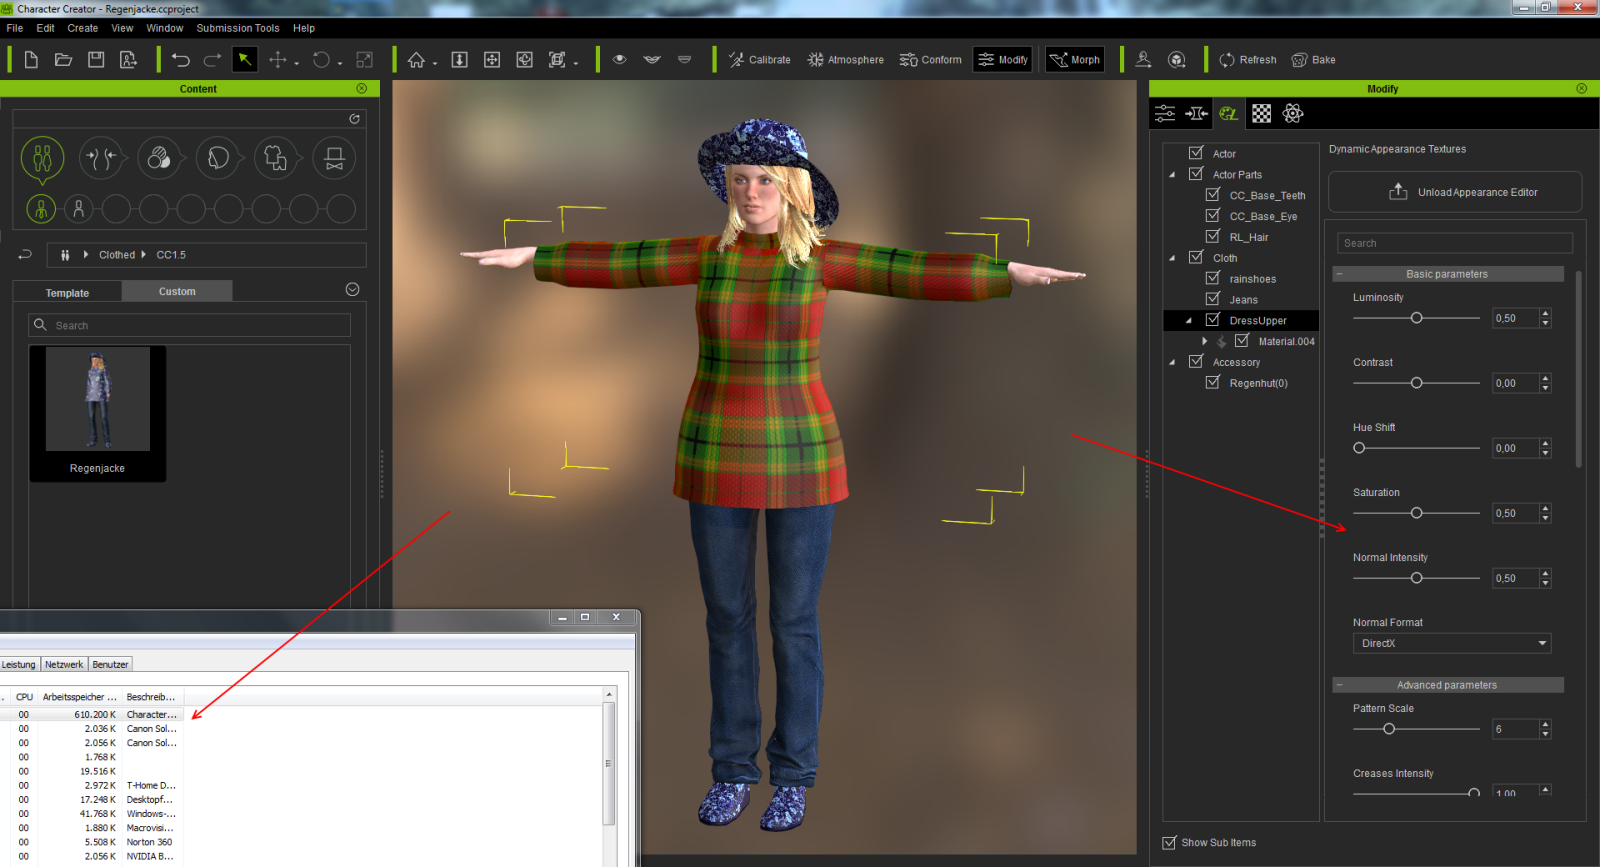Open the Create menu
This screenshot has width=1600, height=867.
(83, 28)
